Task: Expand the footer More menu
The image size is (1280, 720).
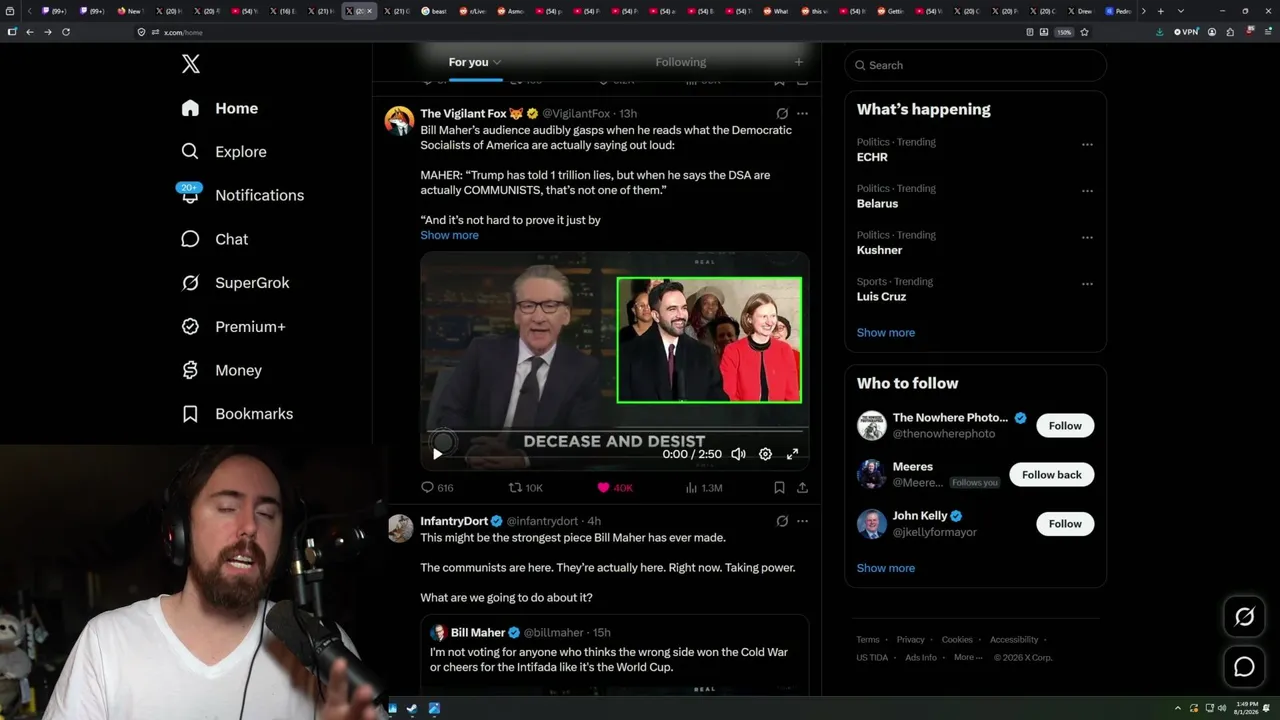Action: coord(967,657)
